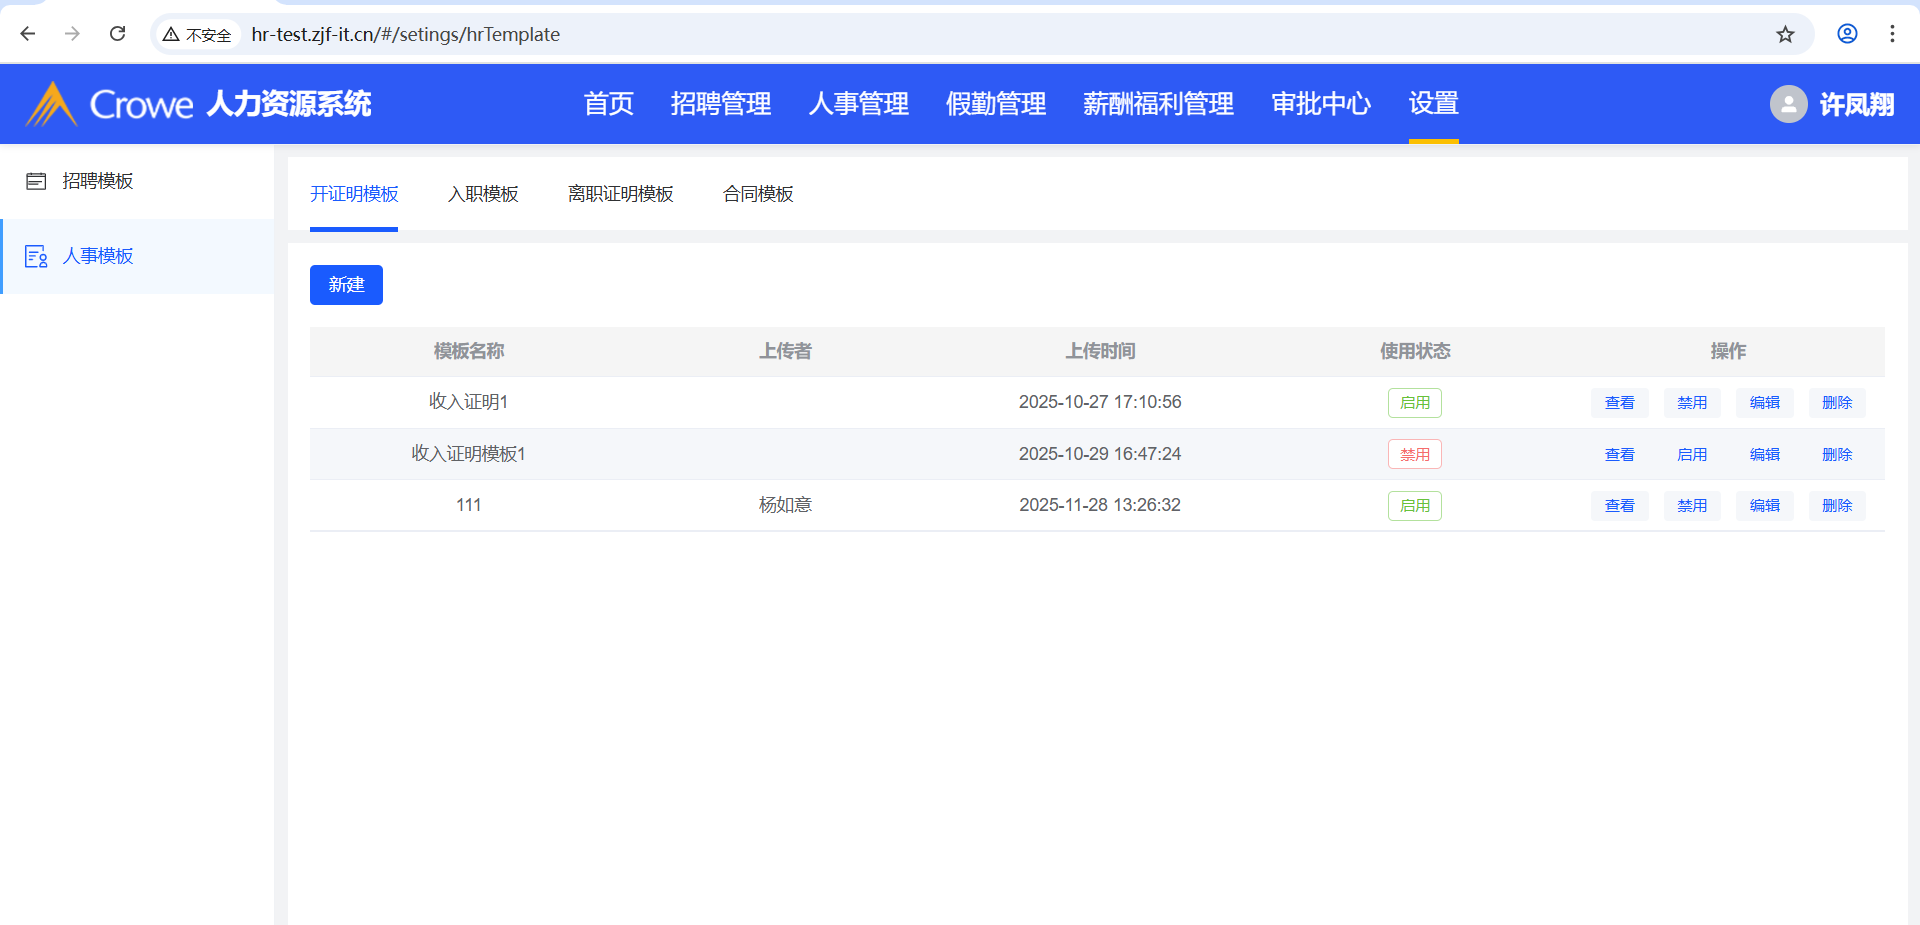Open the 薪酬福利管理 navigation menu

coord(1158,104)
